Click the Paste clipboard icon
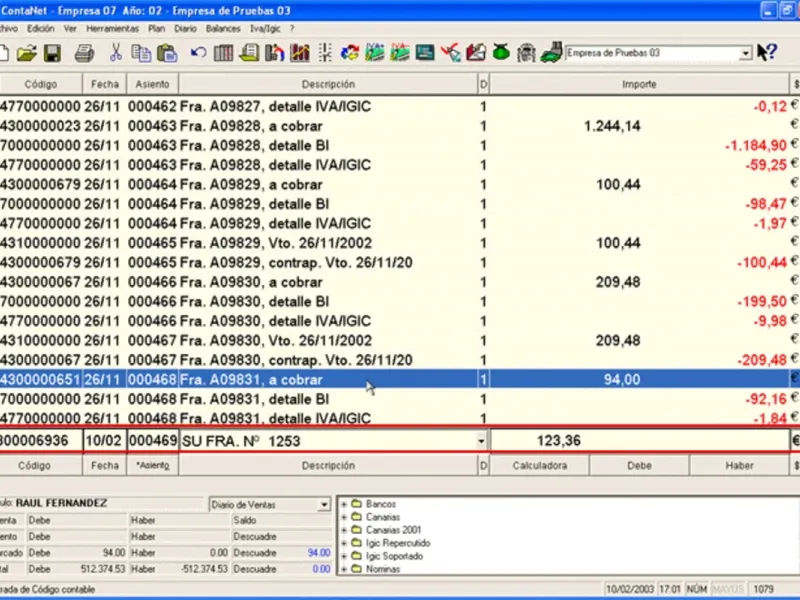Viewport: 800px width, 600px height. pos(168,53)
